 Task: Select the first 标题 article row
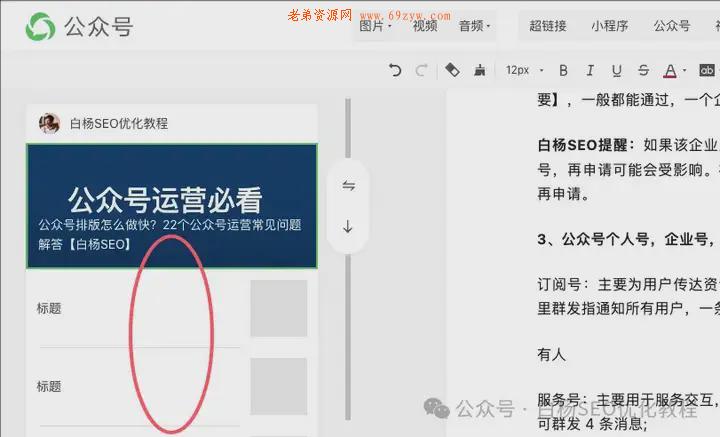[172, 308]
